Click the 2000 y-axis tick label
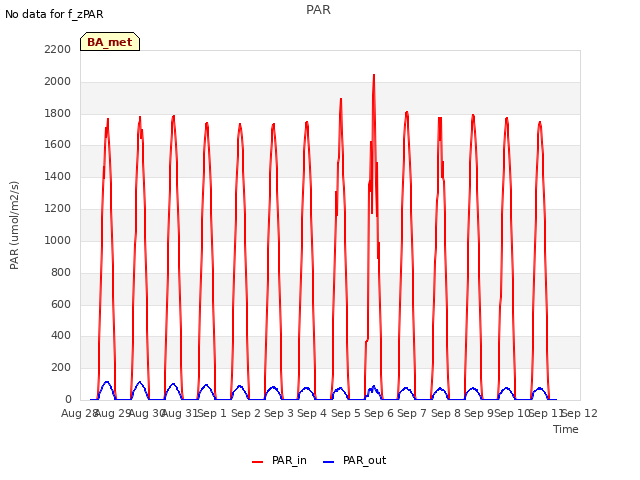Image resolution: width=640 pixels, height=480 pixels. click(x=58, y=81)
